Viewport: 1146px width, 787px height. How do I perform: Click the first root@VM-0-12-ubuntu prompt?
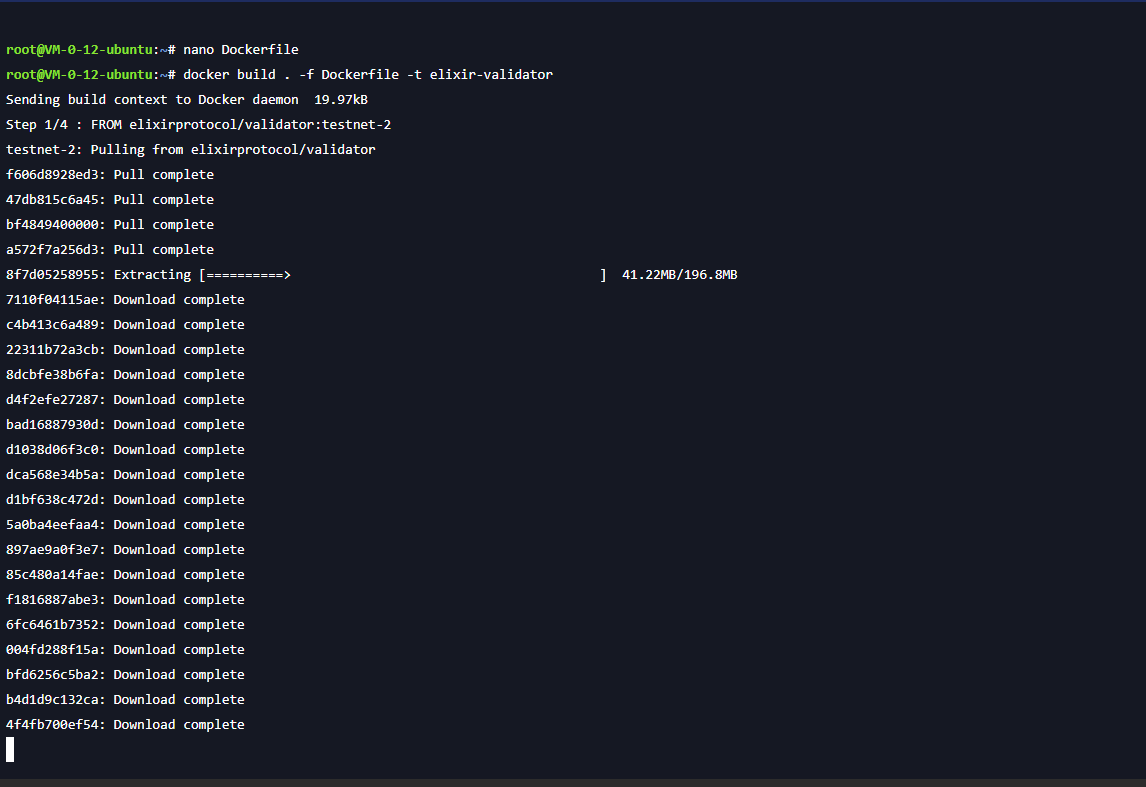point(91,50)
